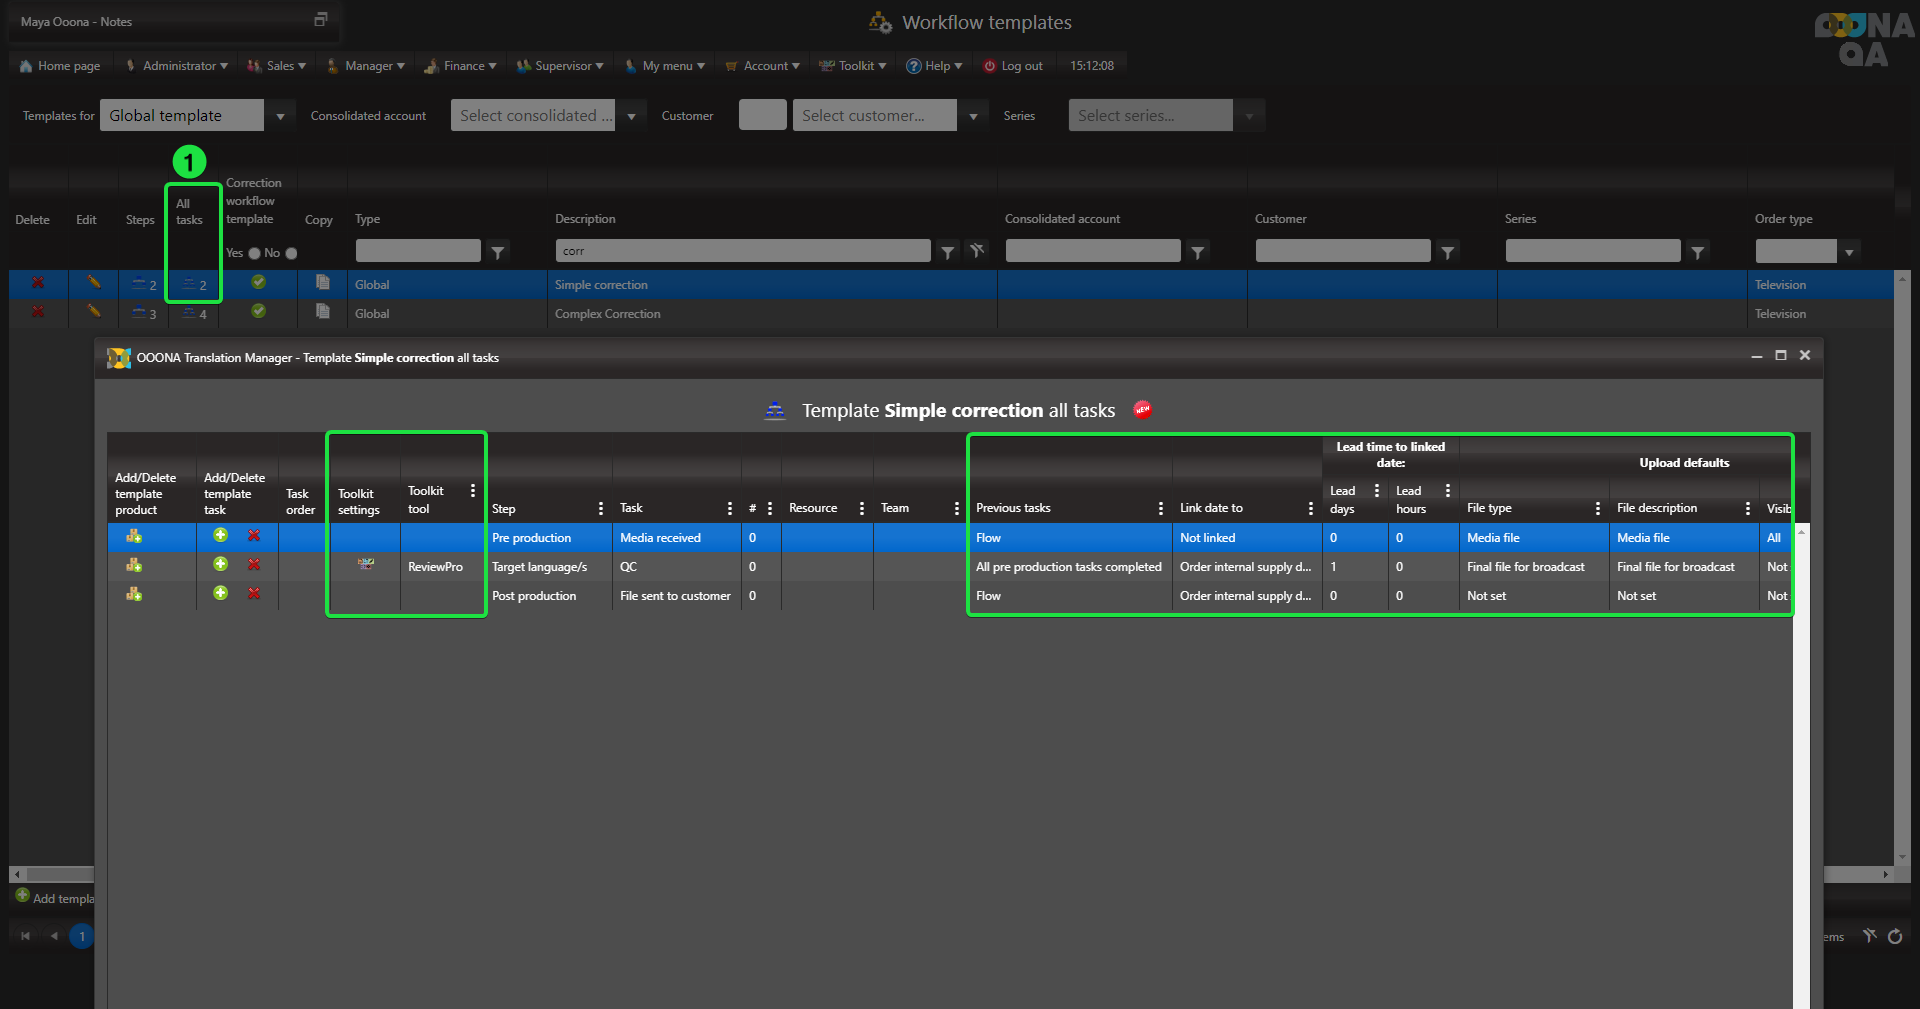The height and width of the screenshot is (1009, 1920).
Task: Copy the Simple correction template
Action: point(322,283)
